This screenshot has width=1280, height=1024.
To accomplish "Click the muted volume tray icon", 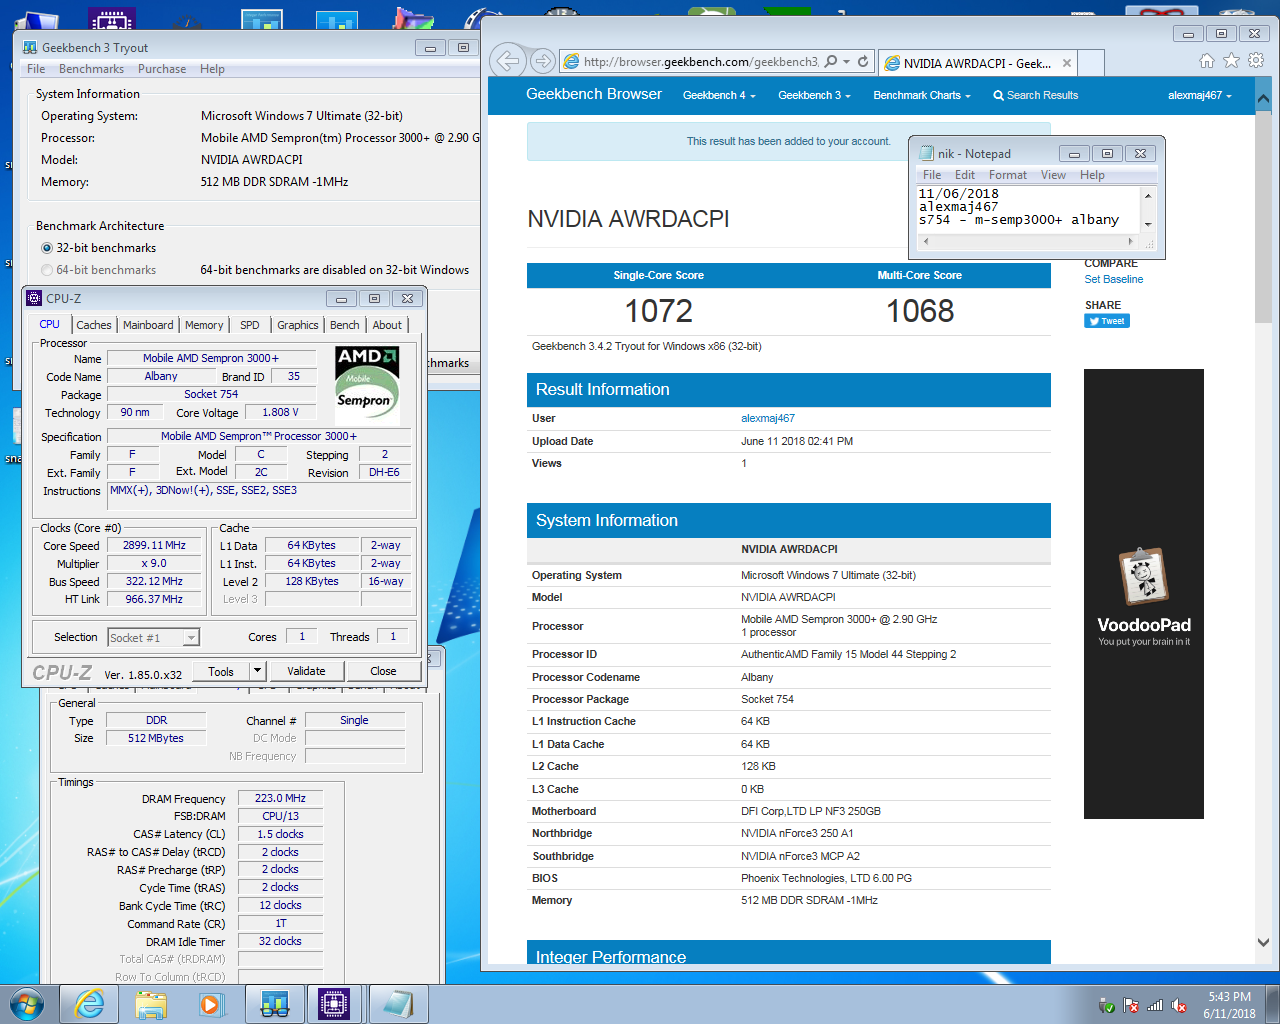I will pos(1179,1005).
